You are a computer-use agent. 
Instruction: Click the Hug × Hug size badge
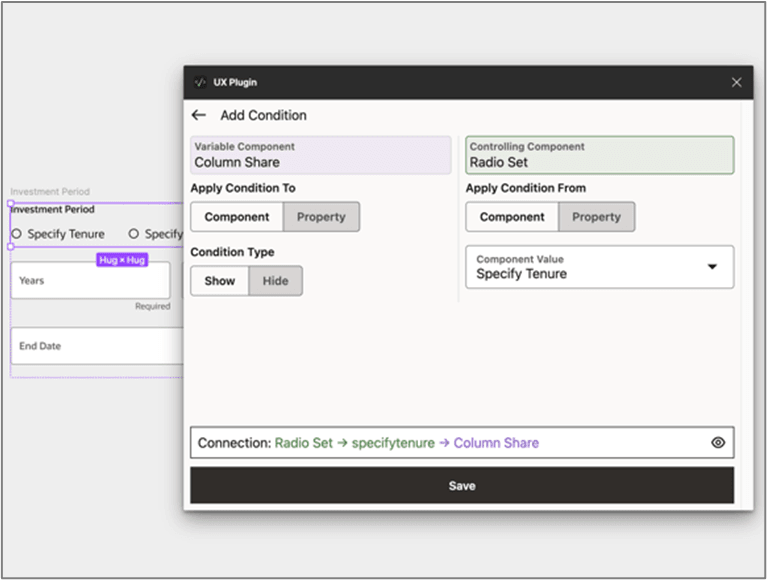[122, 260]
